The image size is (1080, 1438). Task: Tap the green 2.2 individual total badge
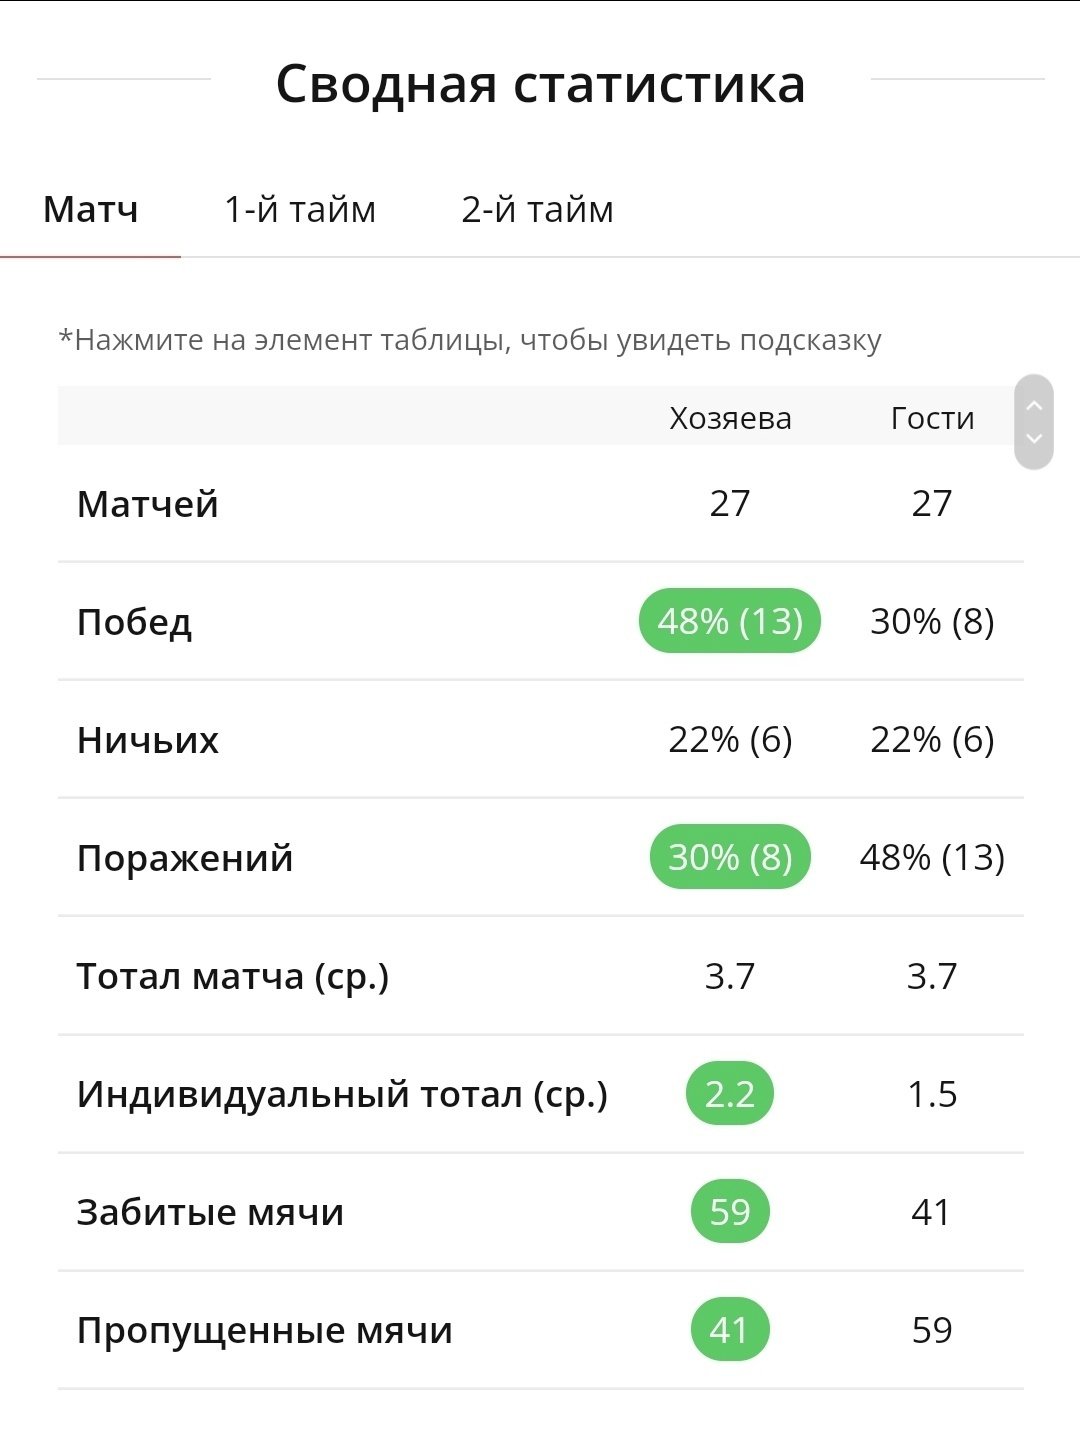click(730, 1093)
